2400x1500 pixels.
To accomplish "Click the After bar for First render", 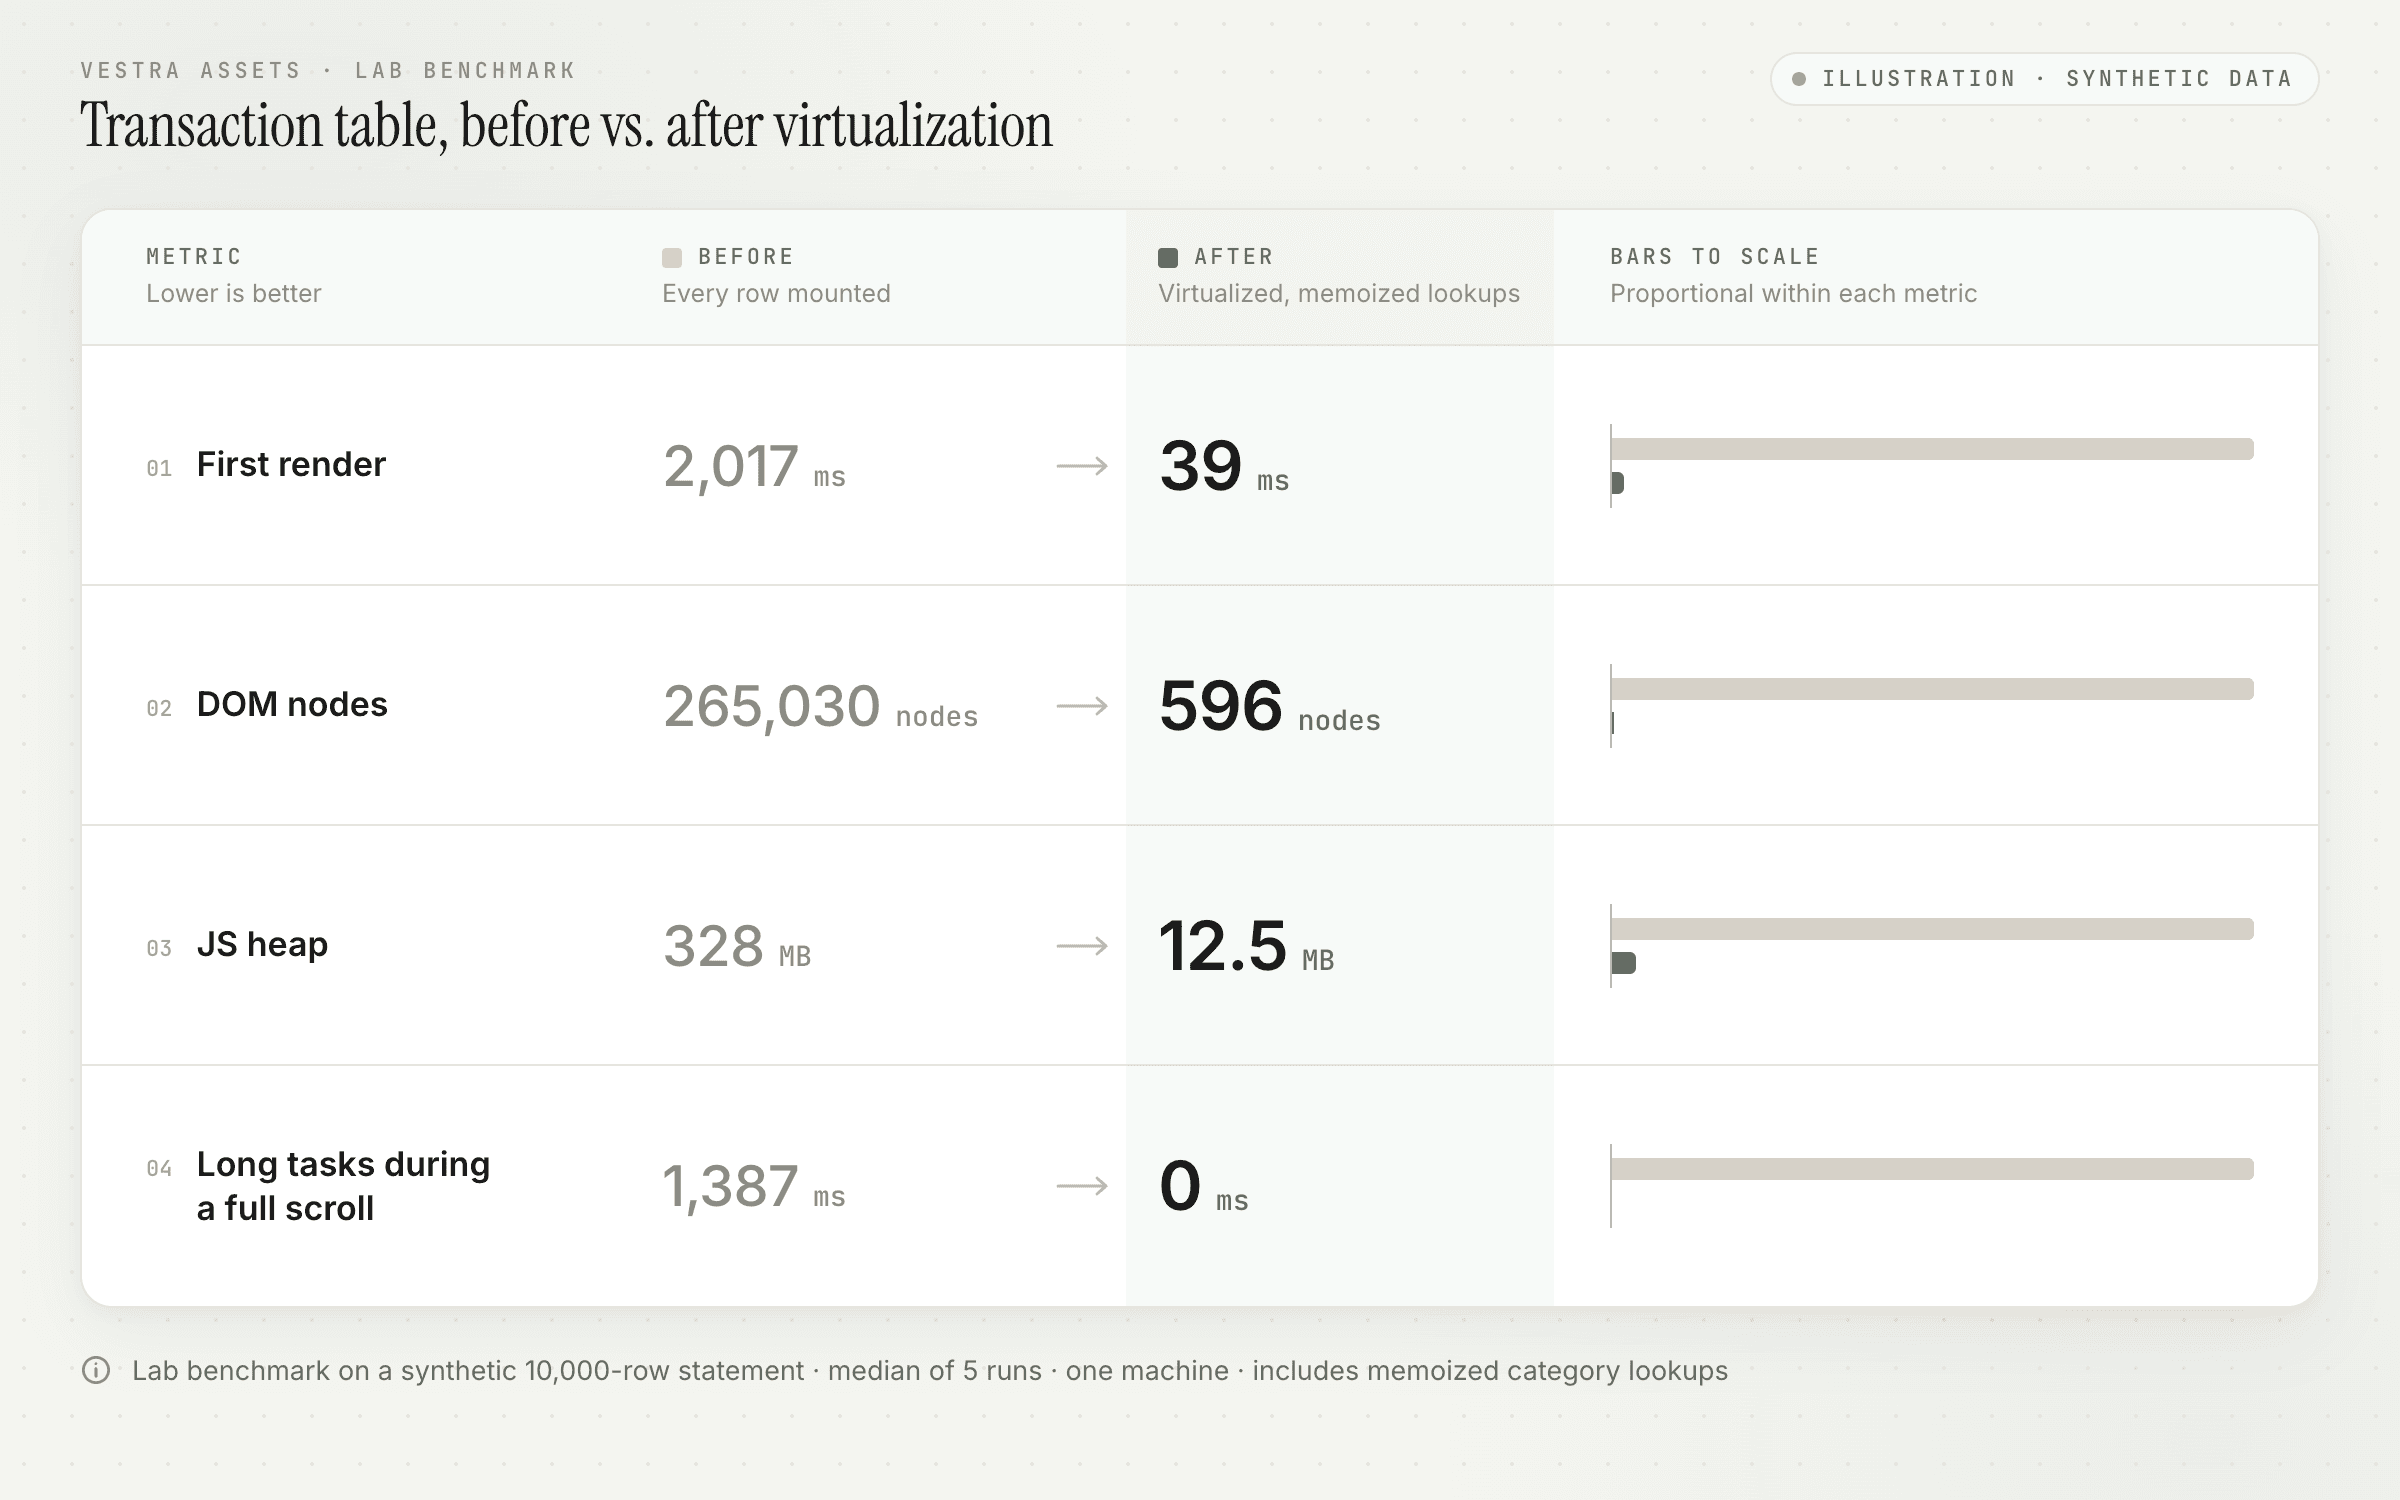I will [x=1617, y=483].
